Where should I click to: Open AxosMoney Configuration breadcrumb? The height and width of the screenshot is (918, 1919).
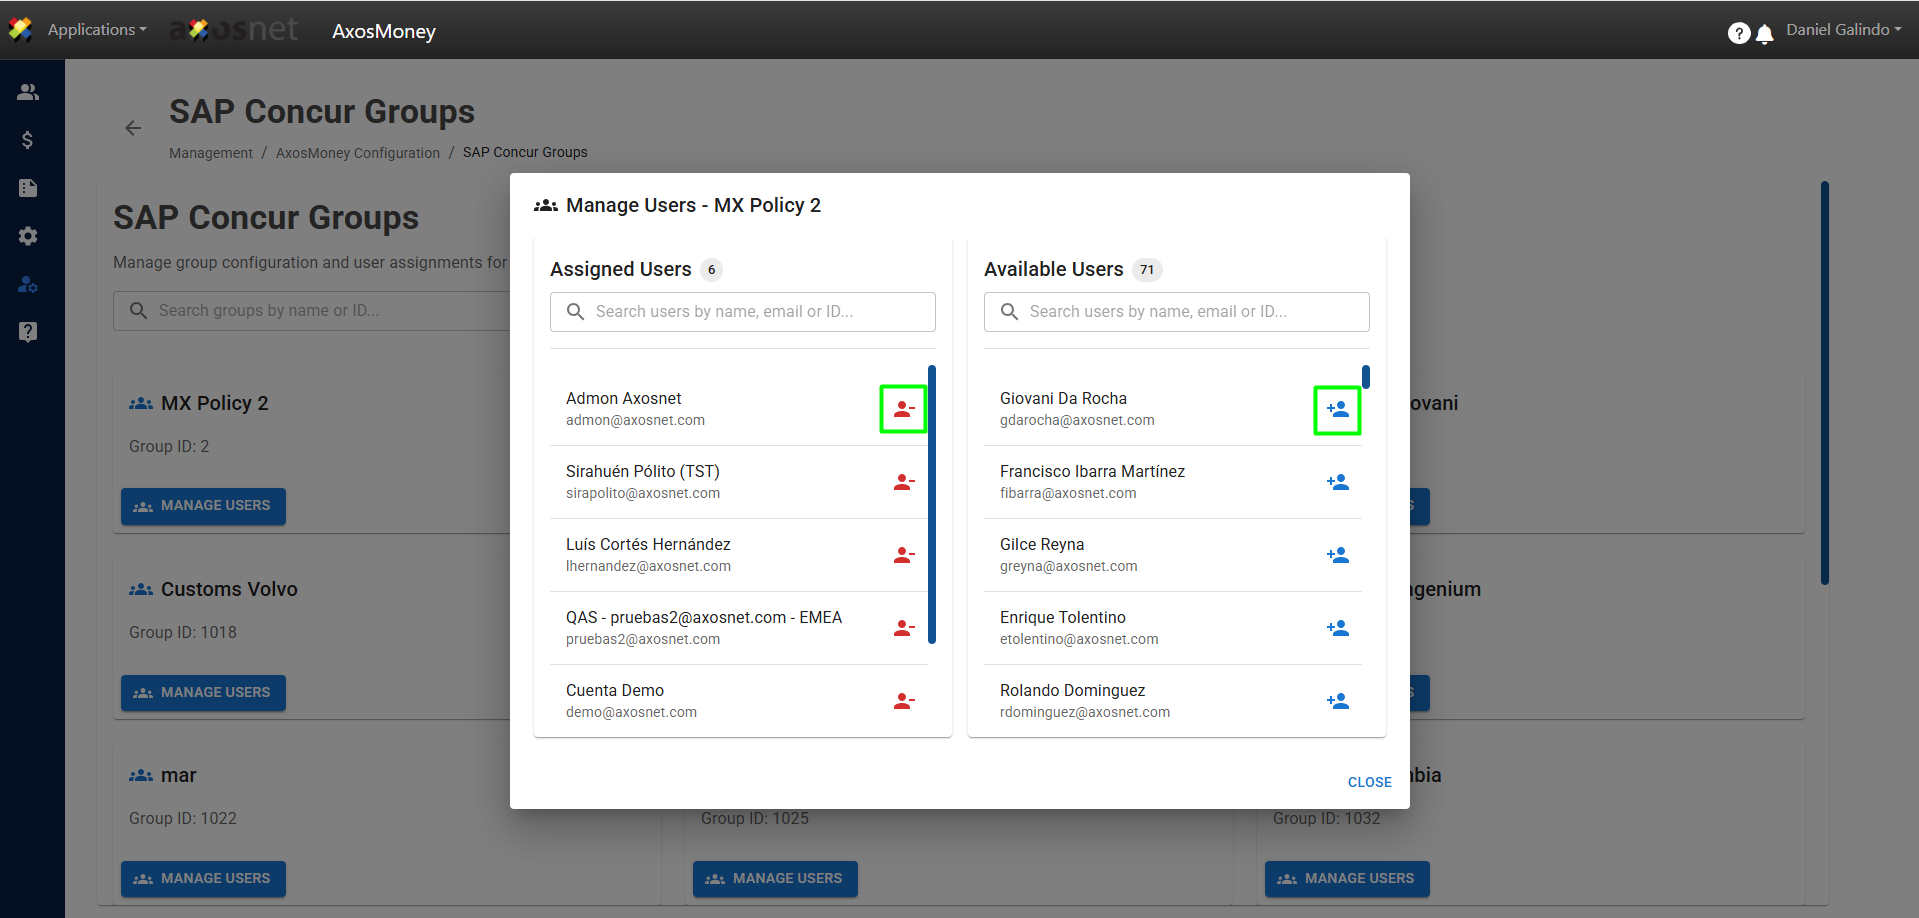(357, 153)
